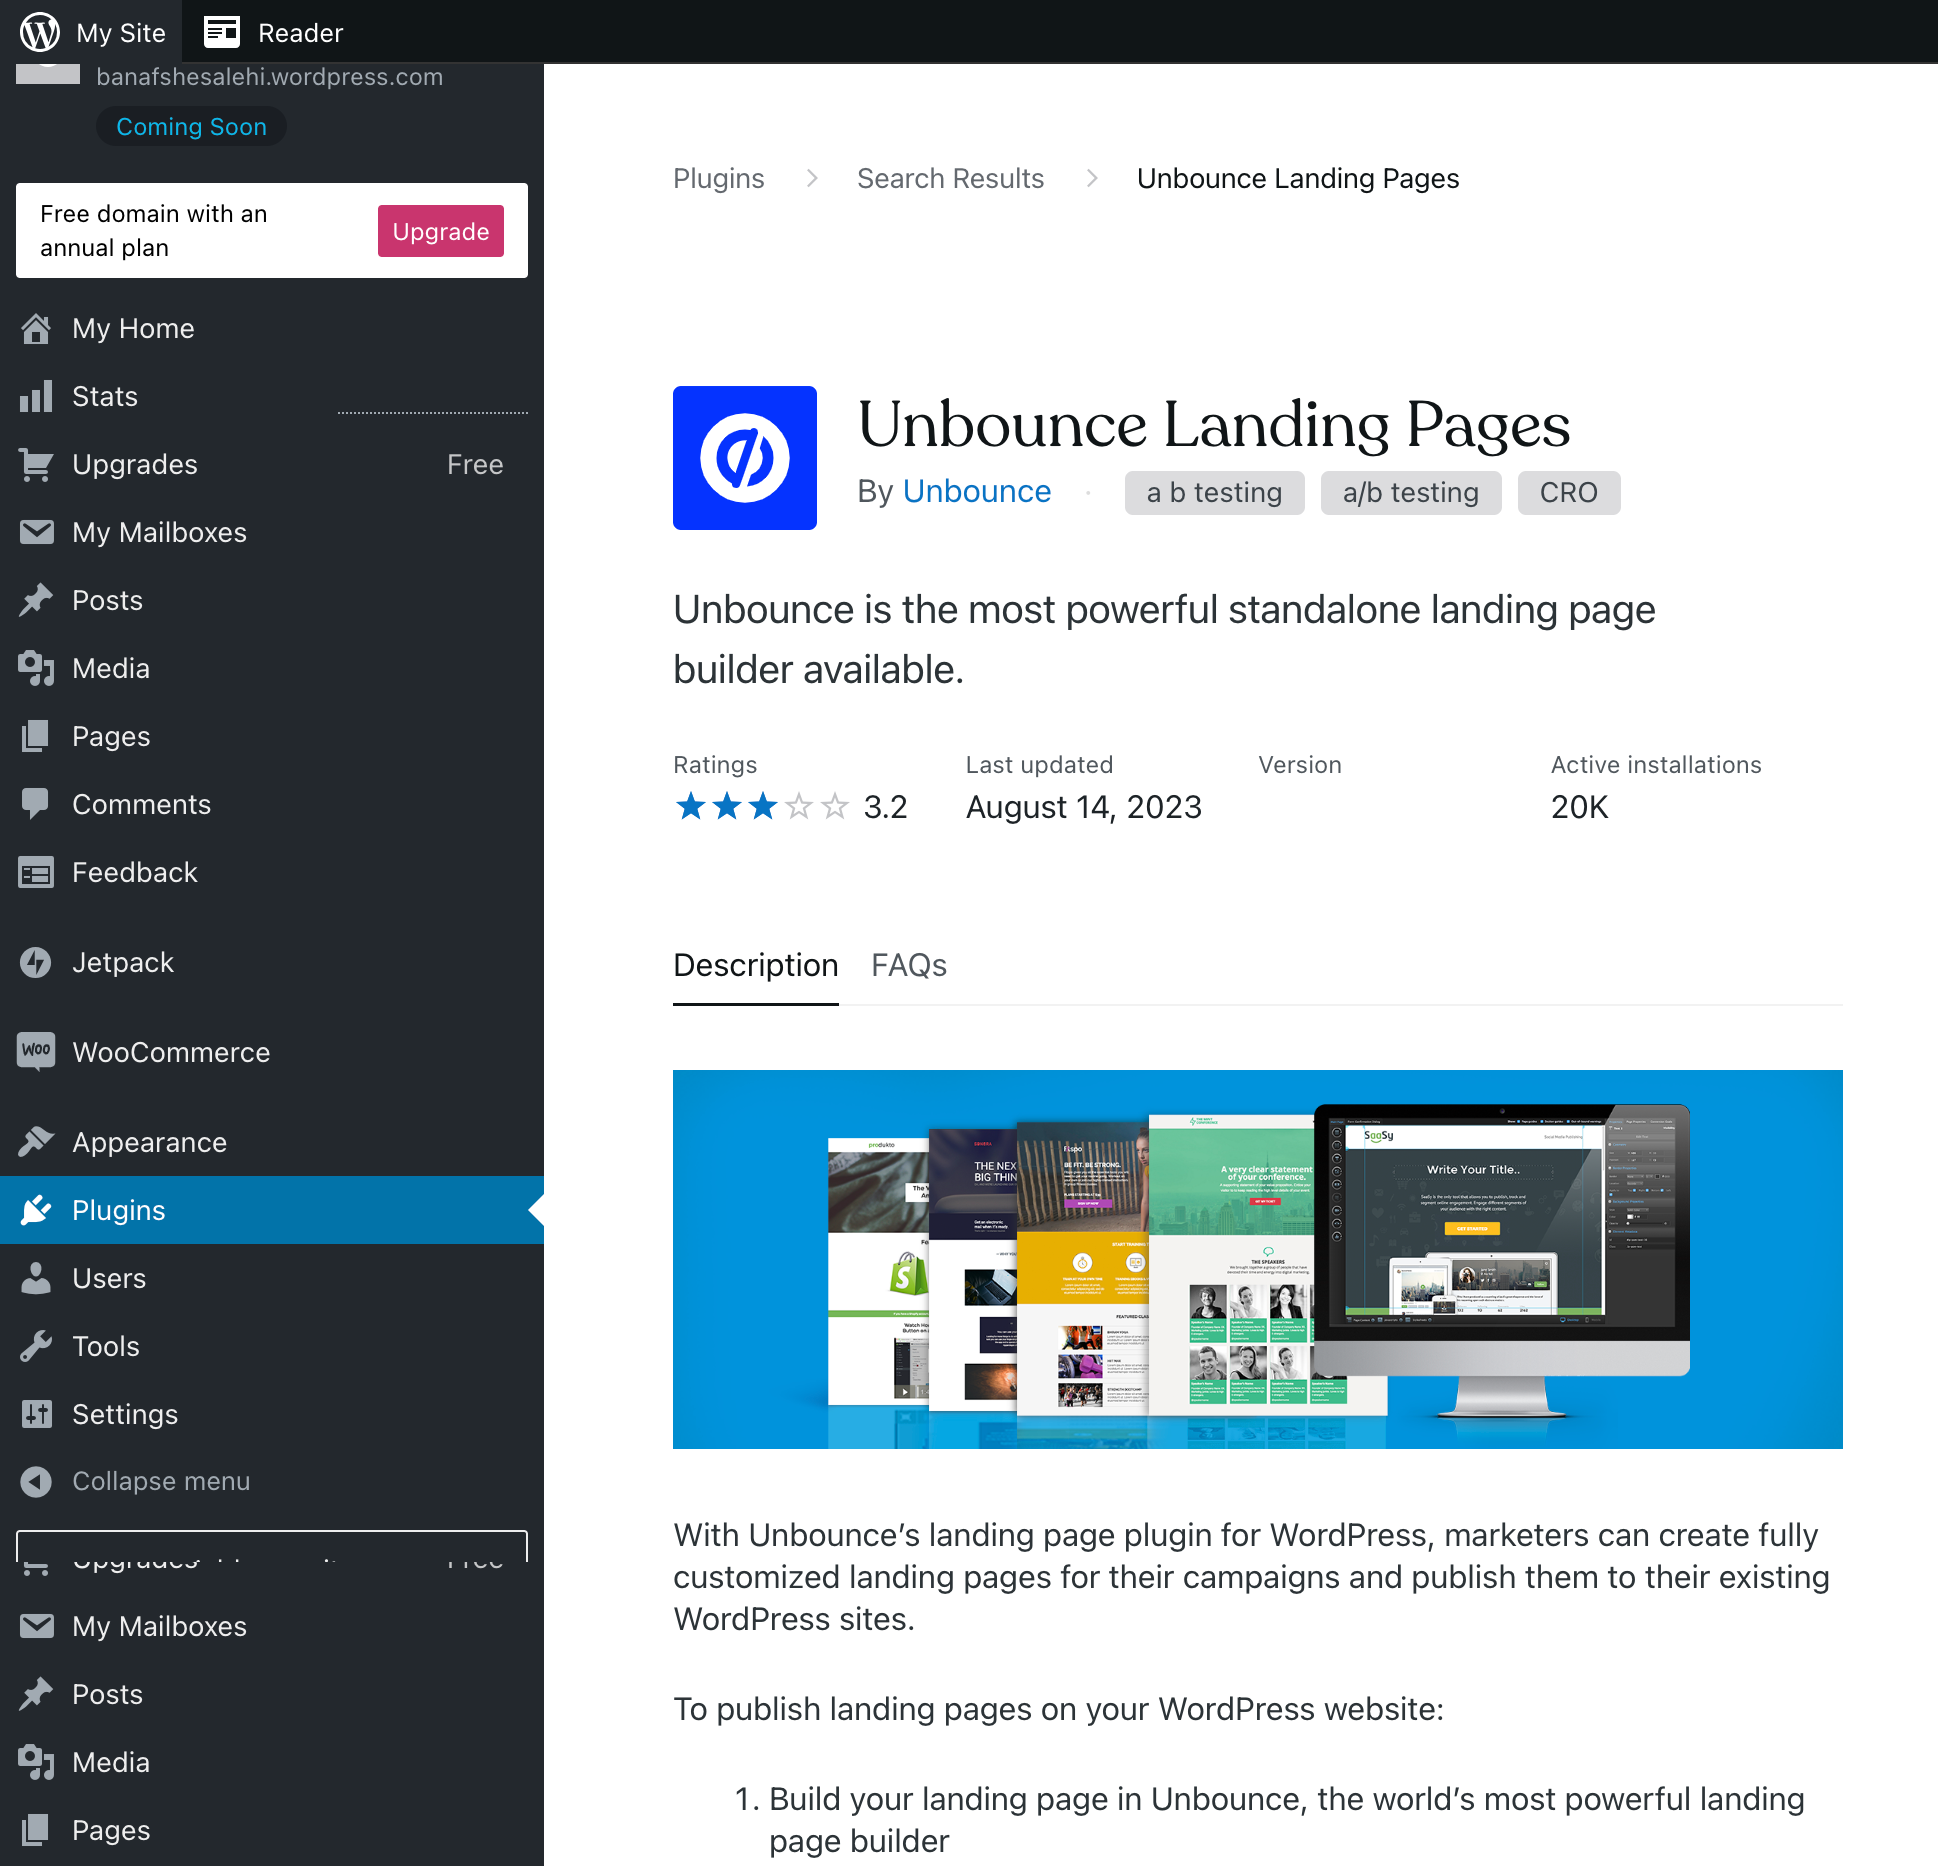The width and height of the screenshot is (1938, 1866).
Task: Enable the a b testing tag
Action: click(1213, 492)
